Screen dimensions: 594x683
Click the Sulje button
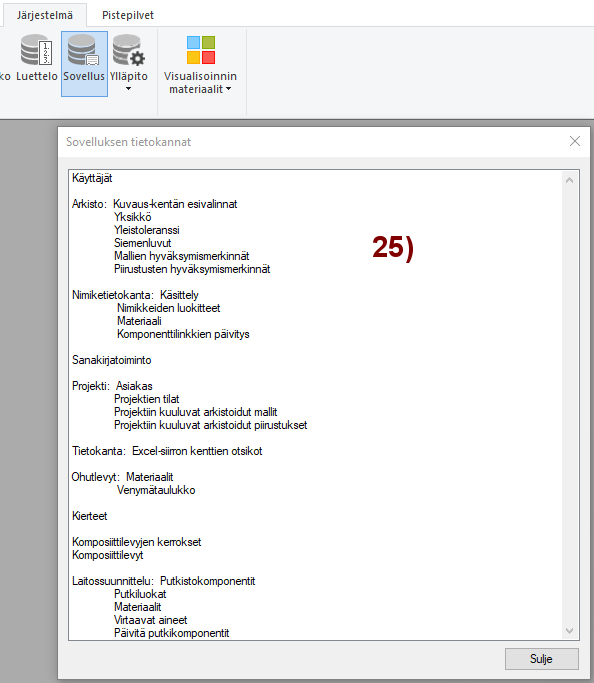coord(542,659)
